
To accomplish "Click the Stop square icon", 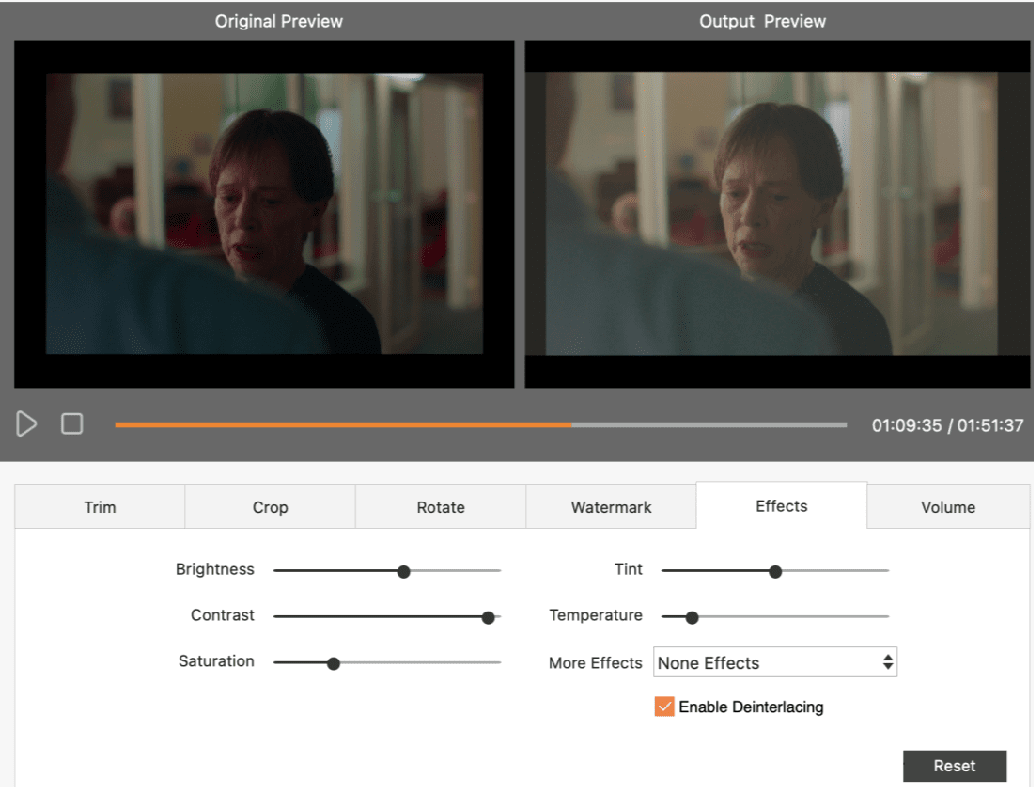I will pos(72,424).
